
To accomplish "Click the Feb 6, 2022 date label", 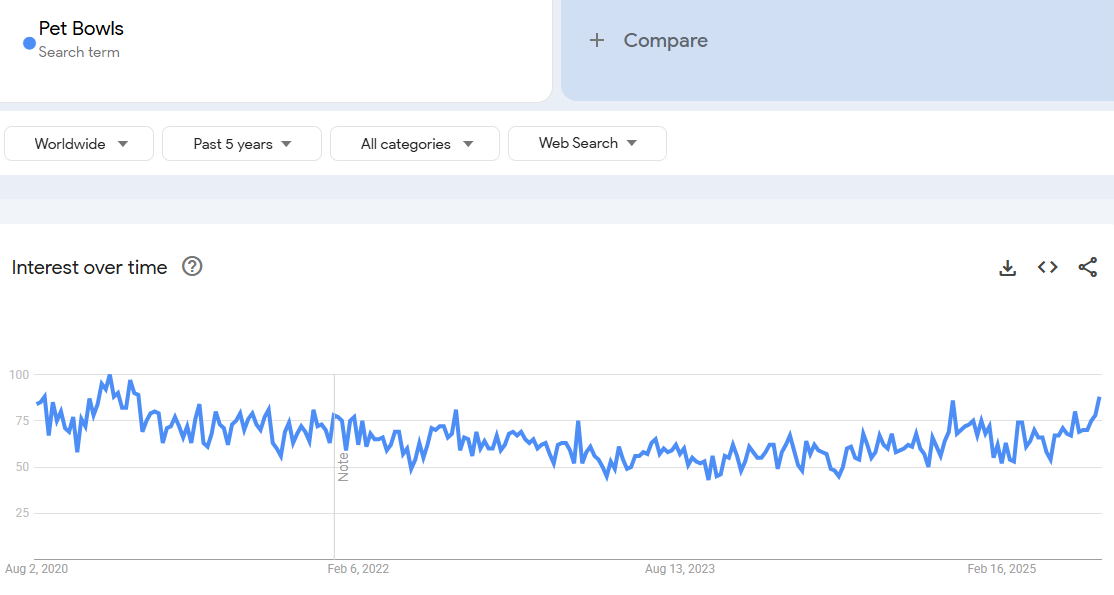I will click(358, 569).
